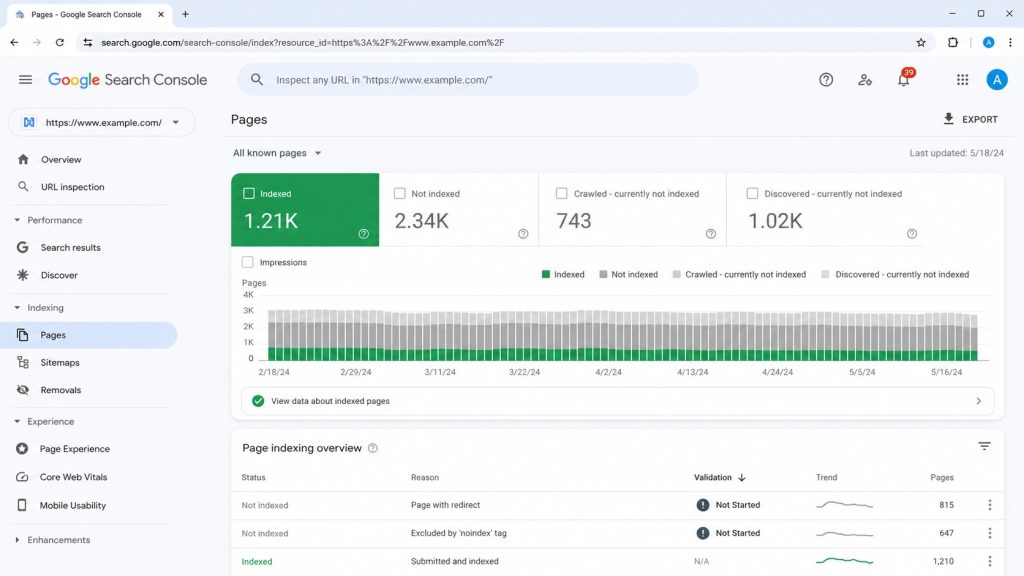Open more options for noindex tag row
The image size is (1024, 576).
[x=990, y=533]
